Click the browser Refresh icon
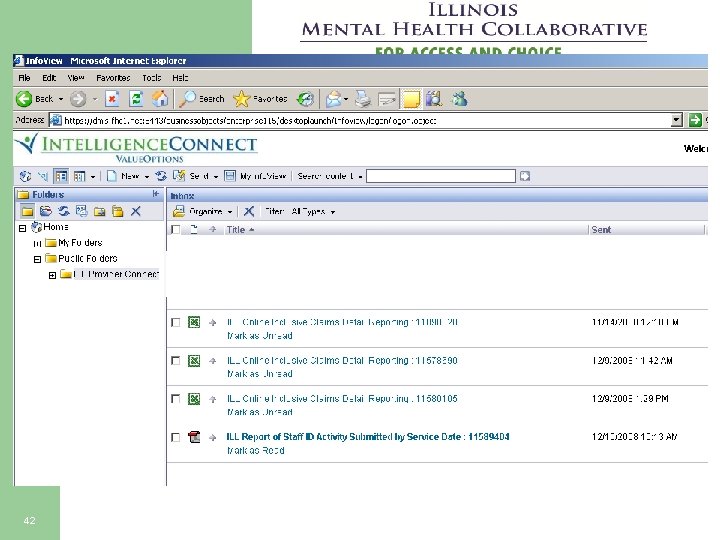Screen dimensions: 720x540 (x=136, y=99)
